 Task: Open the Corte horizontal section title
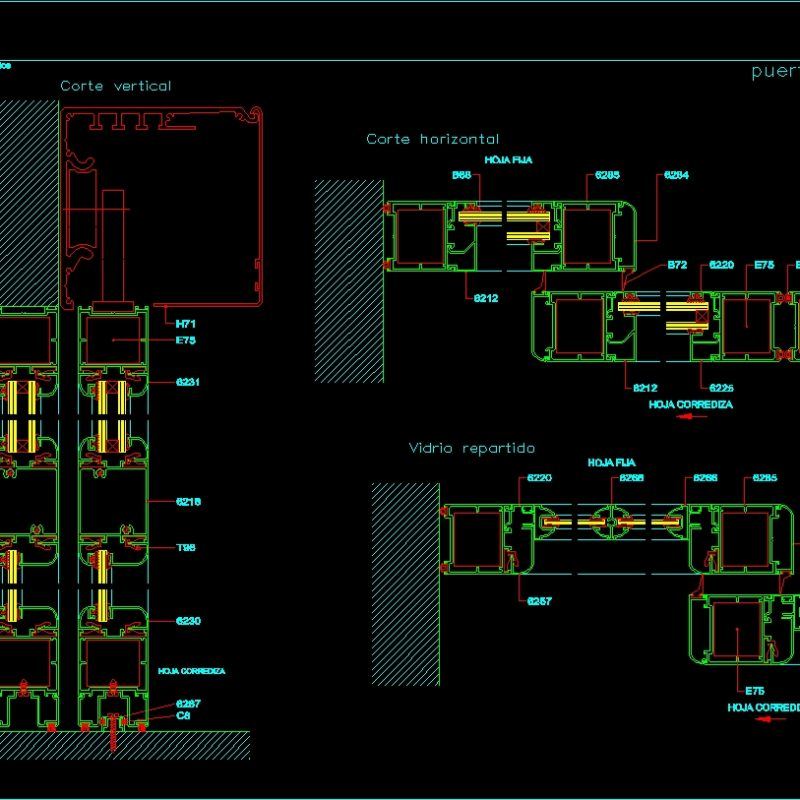point(435,139)
